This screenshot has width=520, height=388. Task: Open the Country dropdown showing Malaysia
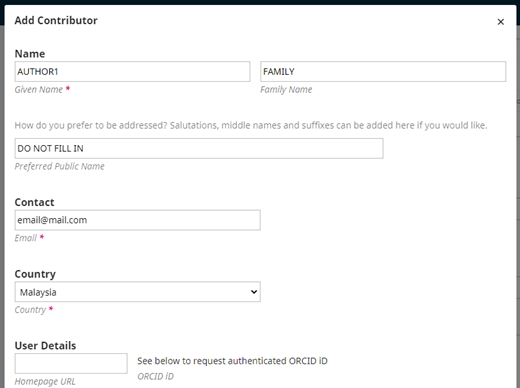tap(138, 292)
